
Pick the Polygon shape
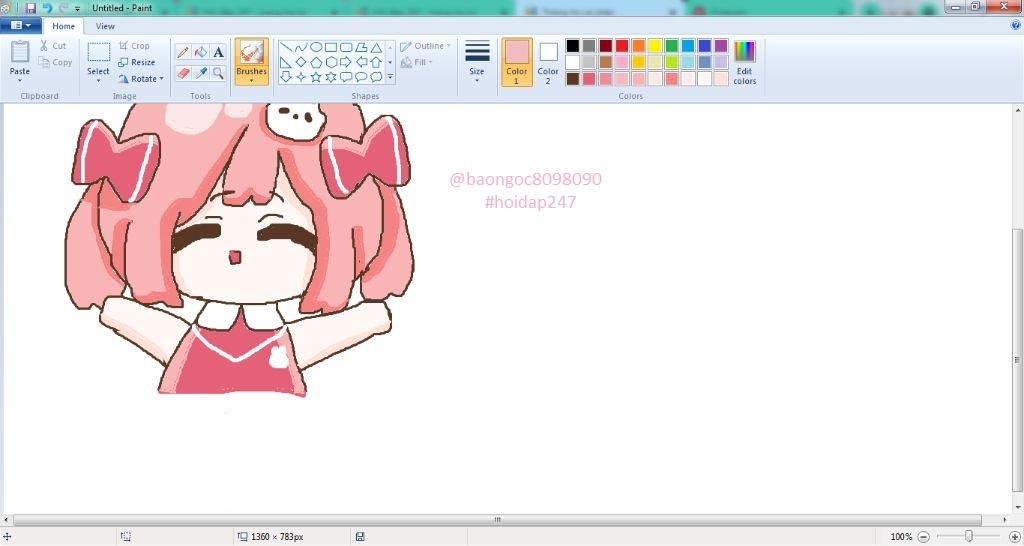tap(361, 48)
